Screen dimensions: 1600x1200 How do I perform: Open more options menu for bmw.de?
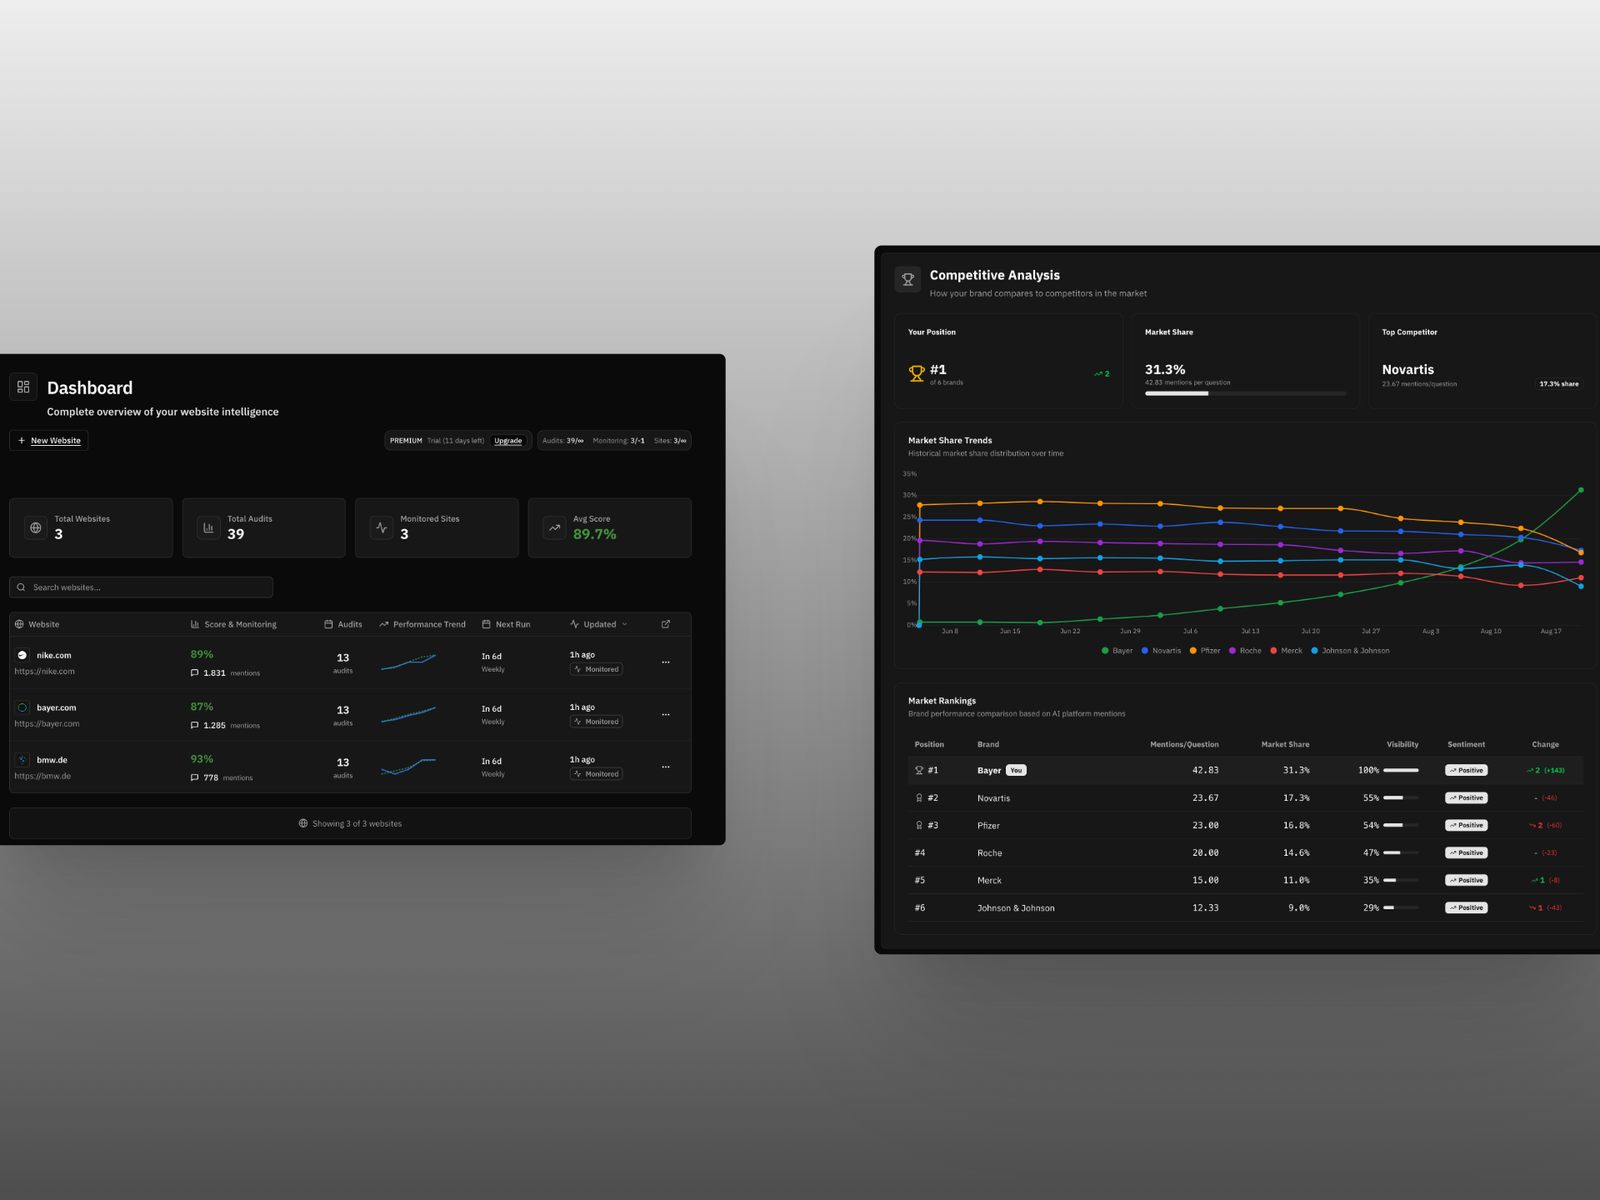coord(666,767)
